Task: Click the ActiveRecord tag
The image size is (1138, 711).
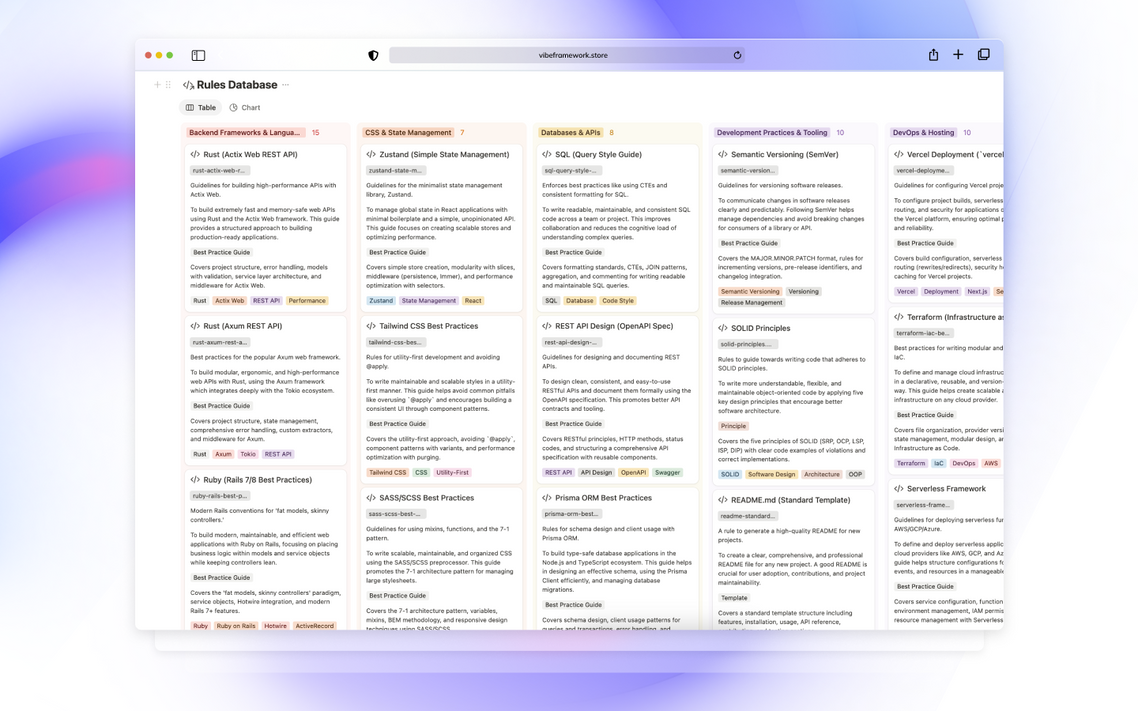Action: click(314, 626)
